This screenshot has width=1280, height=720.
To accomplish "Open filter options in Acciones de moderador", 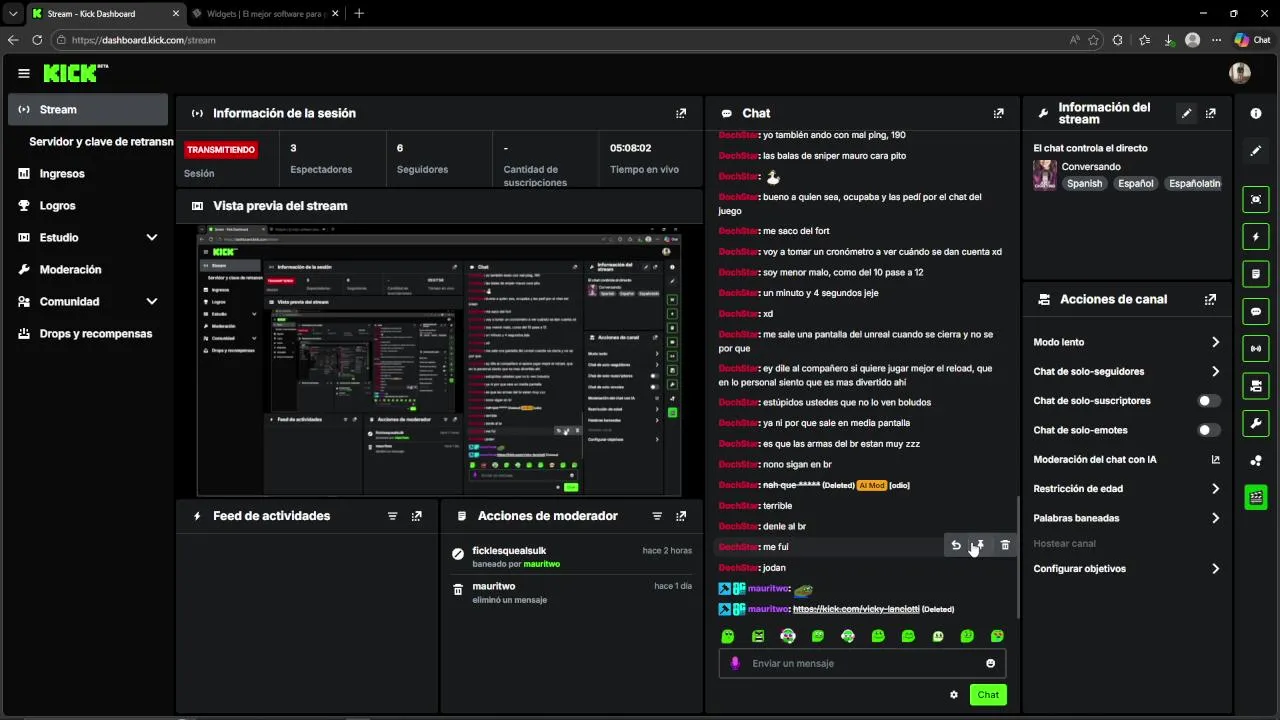I will (657, 516).
